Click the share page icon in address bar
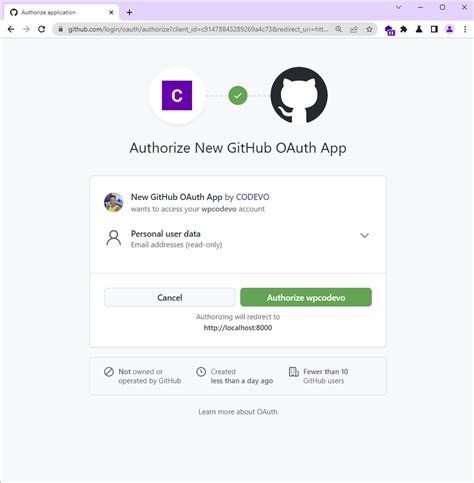The image size is (474, 483). click(x=354, y=29)
